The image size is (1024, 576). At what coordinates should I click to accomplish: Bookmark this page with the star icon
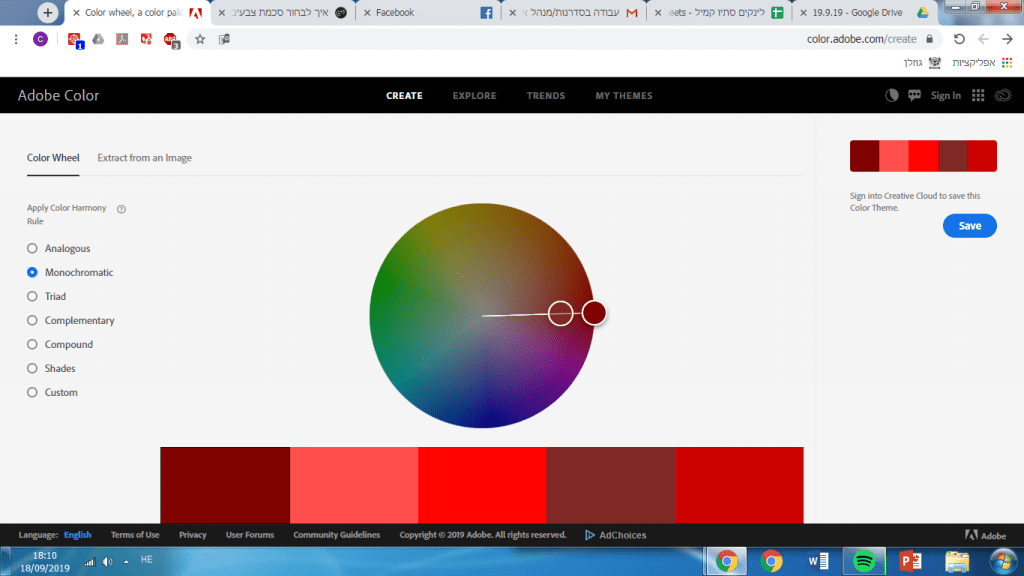(x=200, y=39)
